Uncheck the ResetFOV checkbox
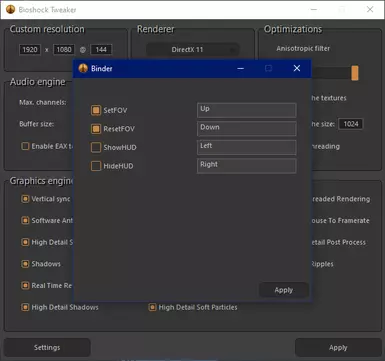 (x=96, y=129)
